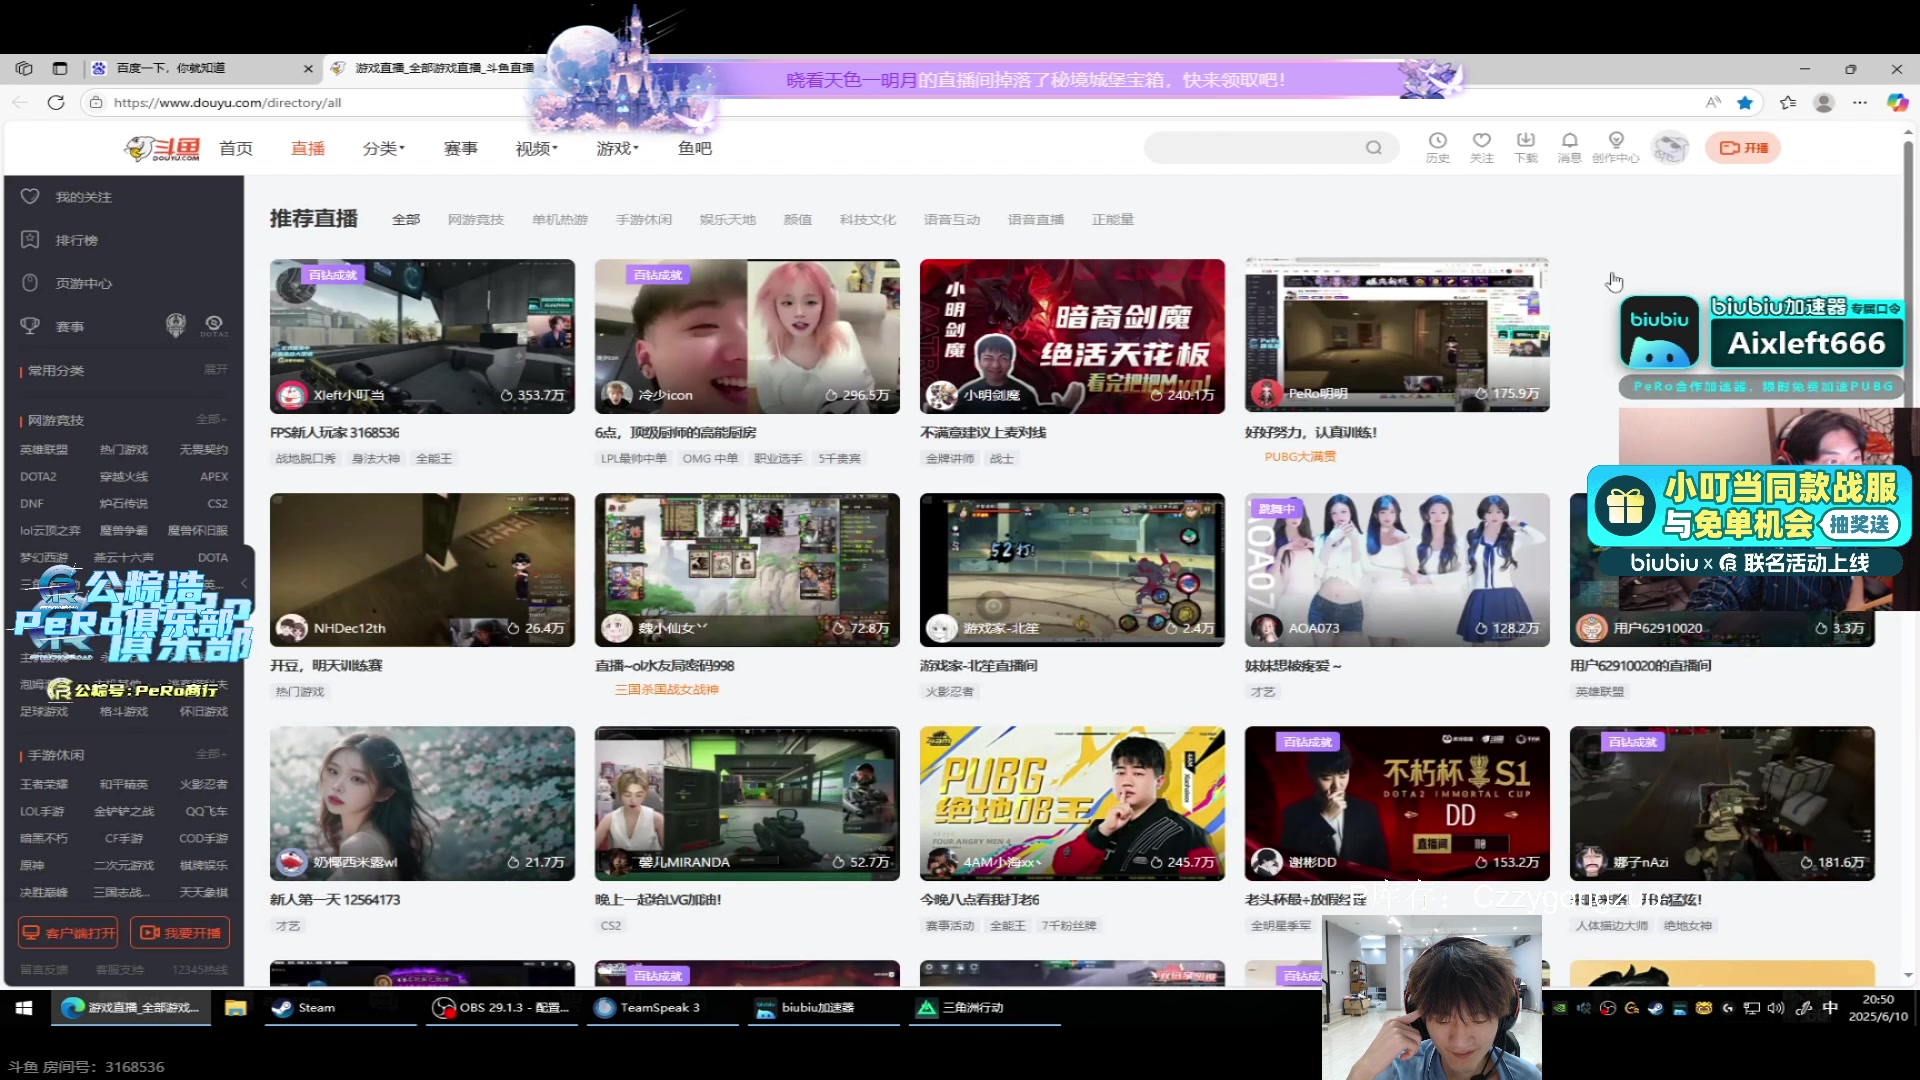The image size is (1920, 1080).
Task: Open 全部 next to 网游竞技 section
Action: pyautogui.click(x=211, y=419)
